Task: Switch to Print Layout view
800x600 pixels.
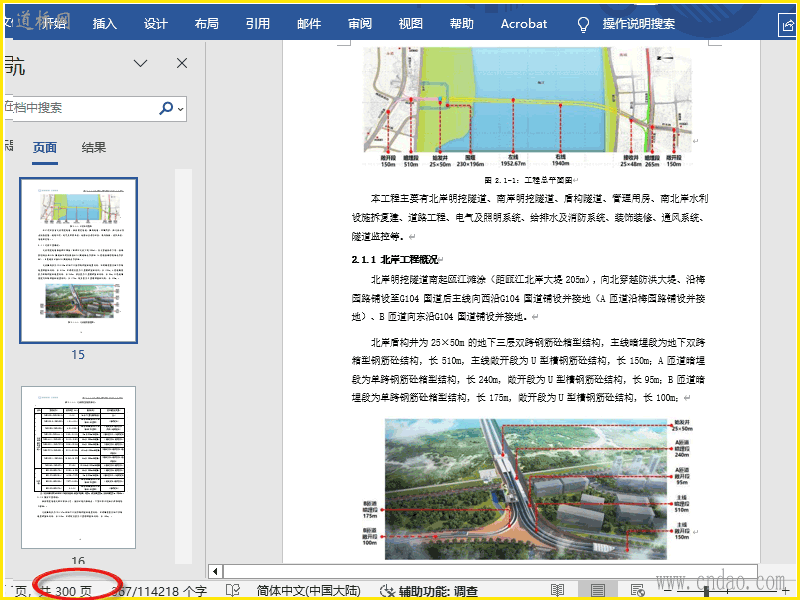Action: [x=597, y=591]
